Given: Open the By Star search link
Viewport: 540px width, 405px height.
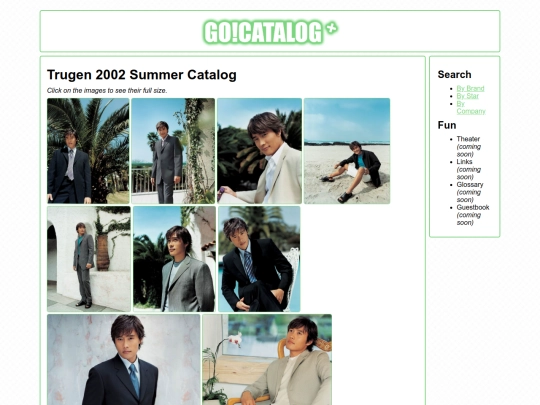Looking at the screenshot, I should click(x=467, y=96).
